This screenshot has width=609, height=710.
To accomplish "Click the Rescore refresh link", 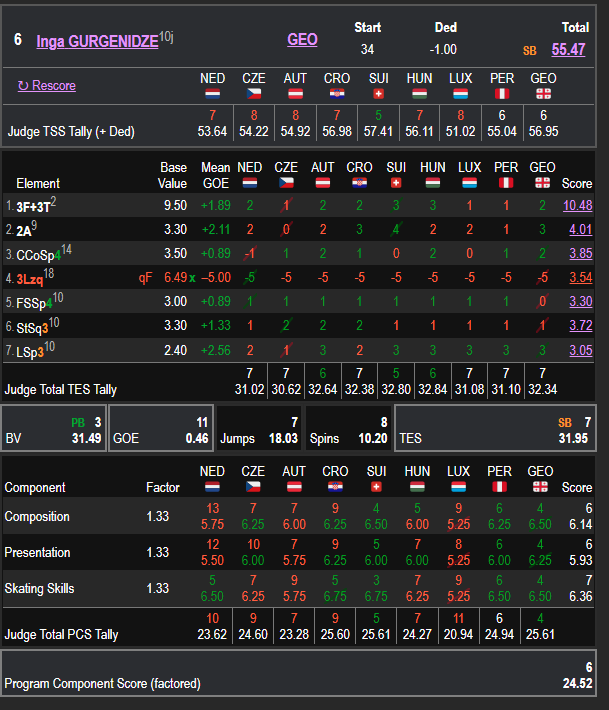I will click(47, 86).
